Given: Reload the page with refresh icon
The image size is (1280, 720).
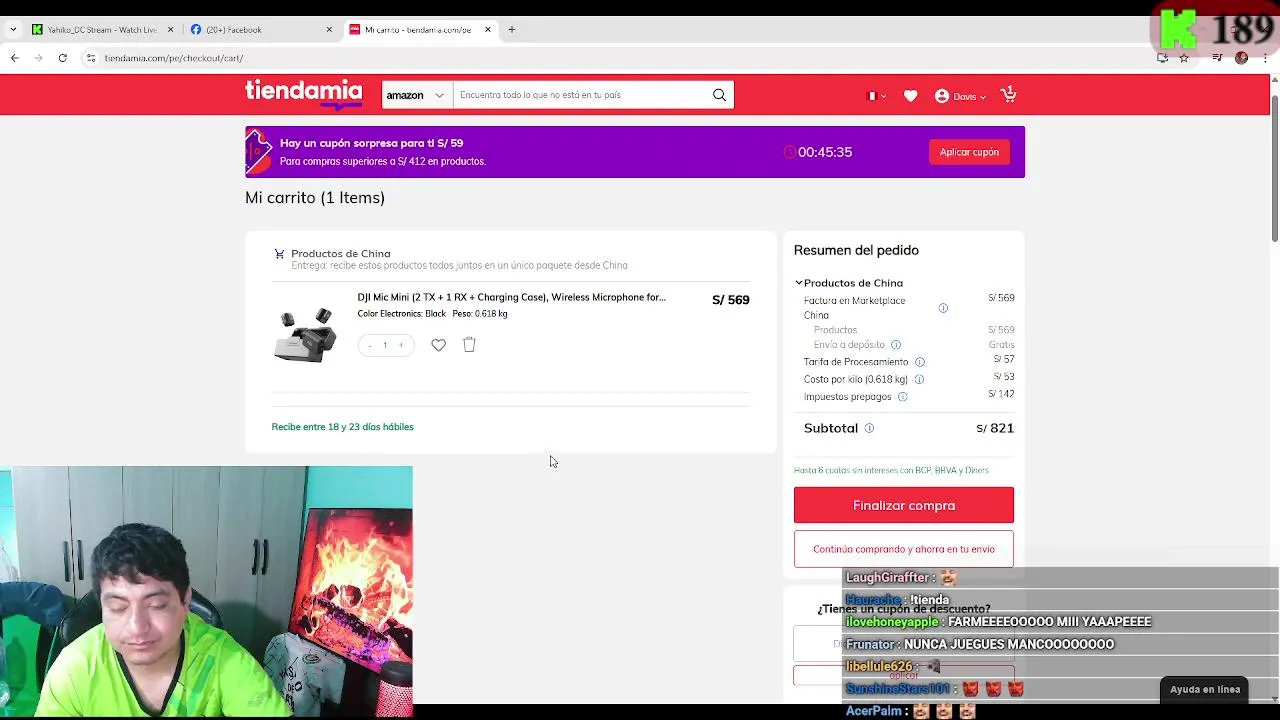Looking at the screenshot, I should pyautogui.click(x=62, y=58).
